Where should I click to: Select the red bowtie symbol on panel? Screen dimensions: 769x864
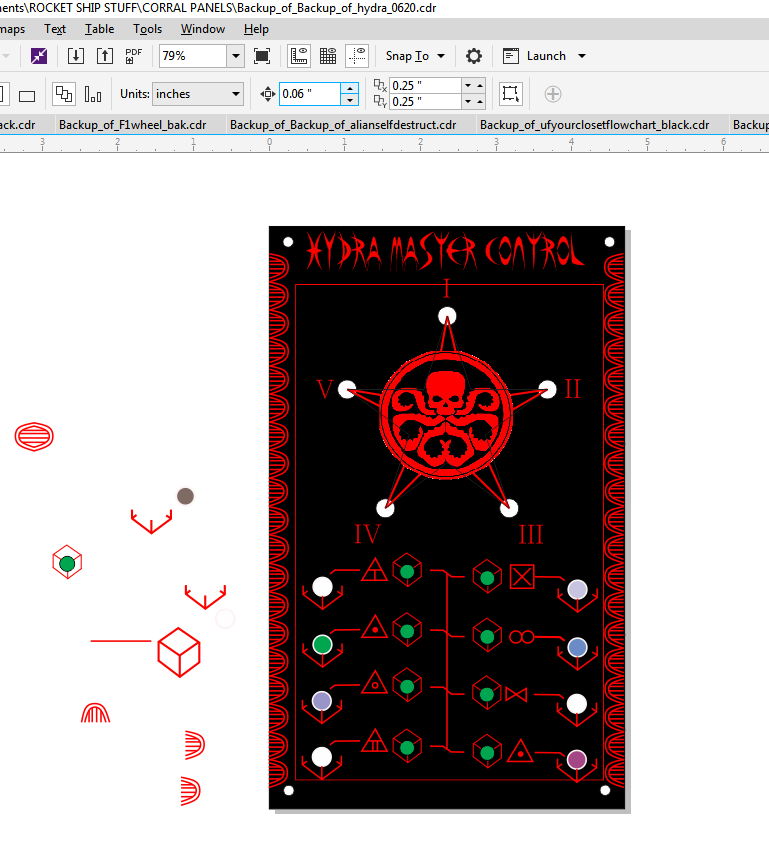(516, 694)
